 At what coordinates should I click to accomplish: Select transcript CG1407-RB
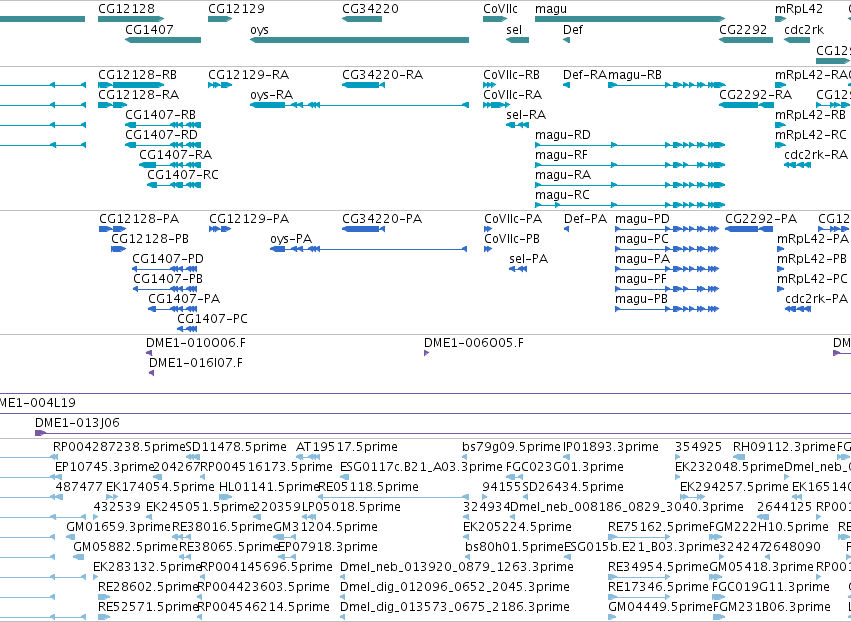click(161, 115)
